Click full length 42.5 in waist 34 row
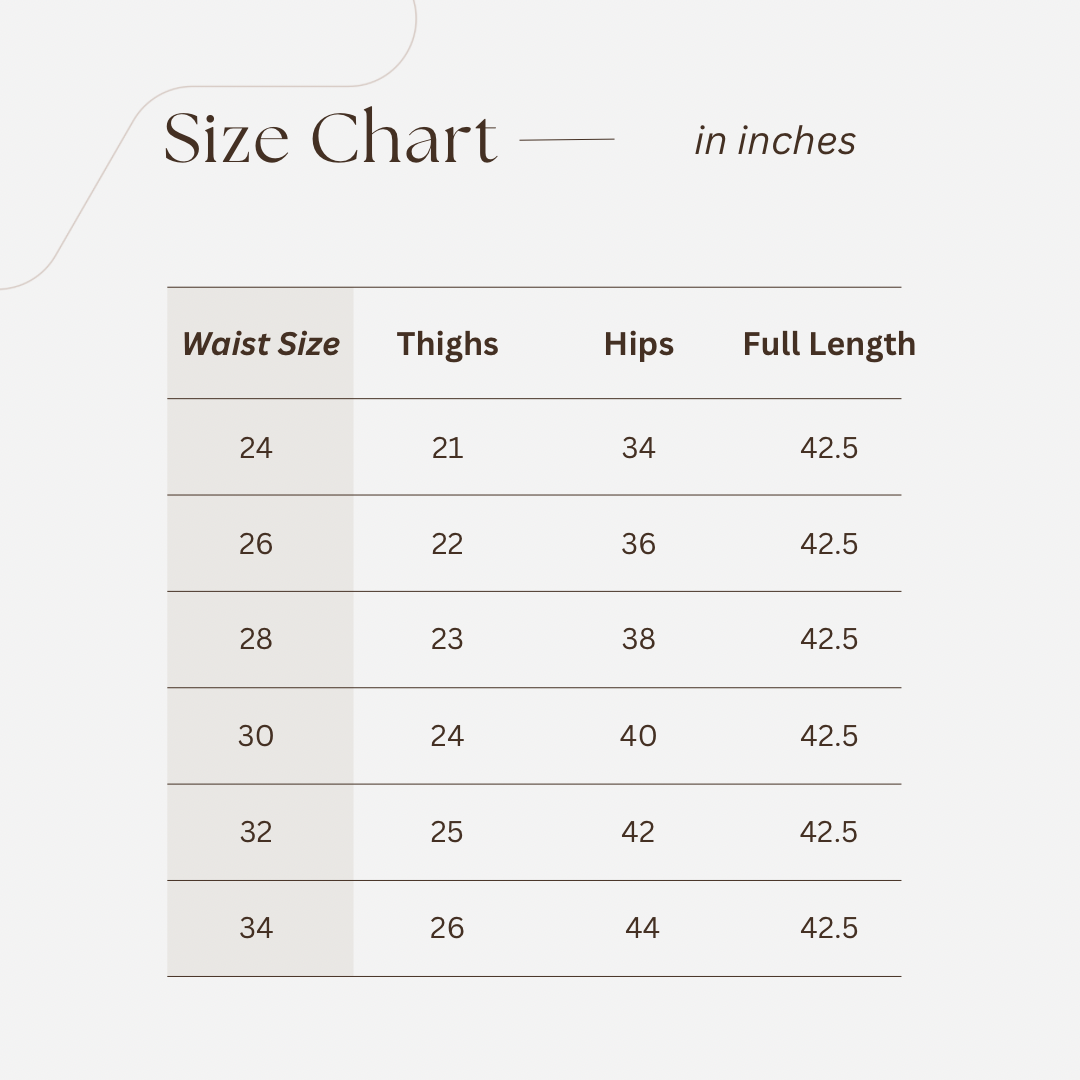The image size is (1080, 1080). click(x=829, y=928)
